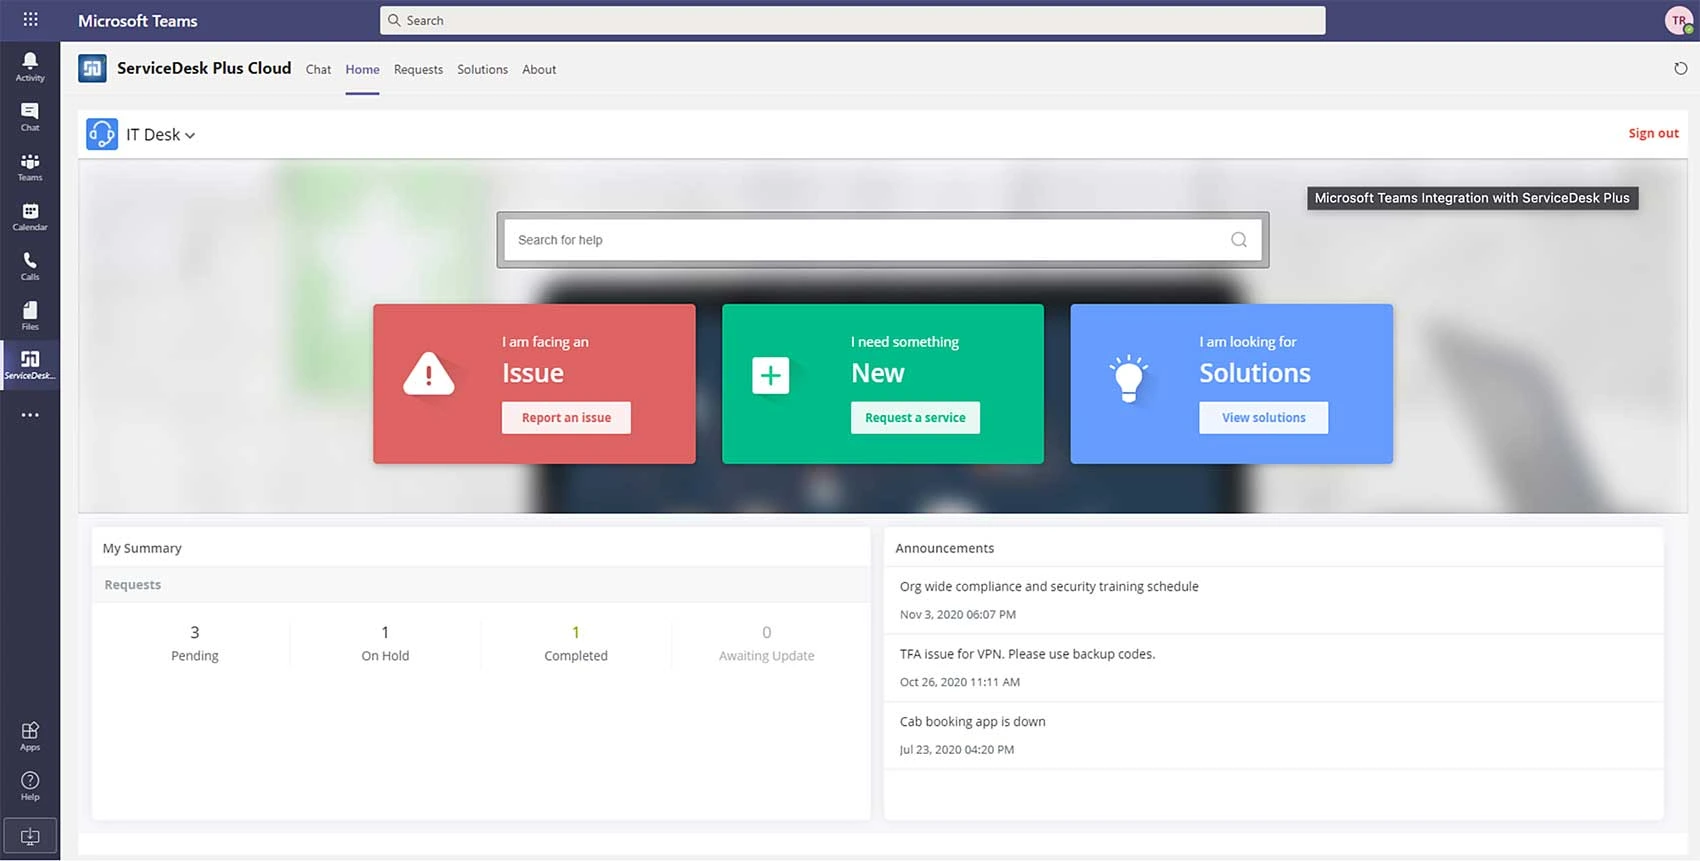Click View solutions button

click(1263, 418)
